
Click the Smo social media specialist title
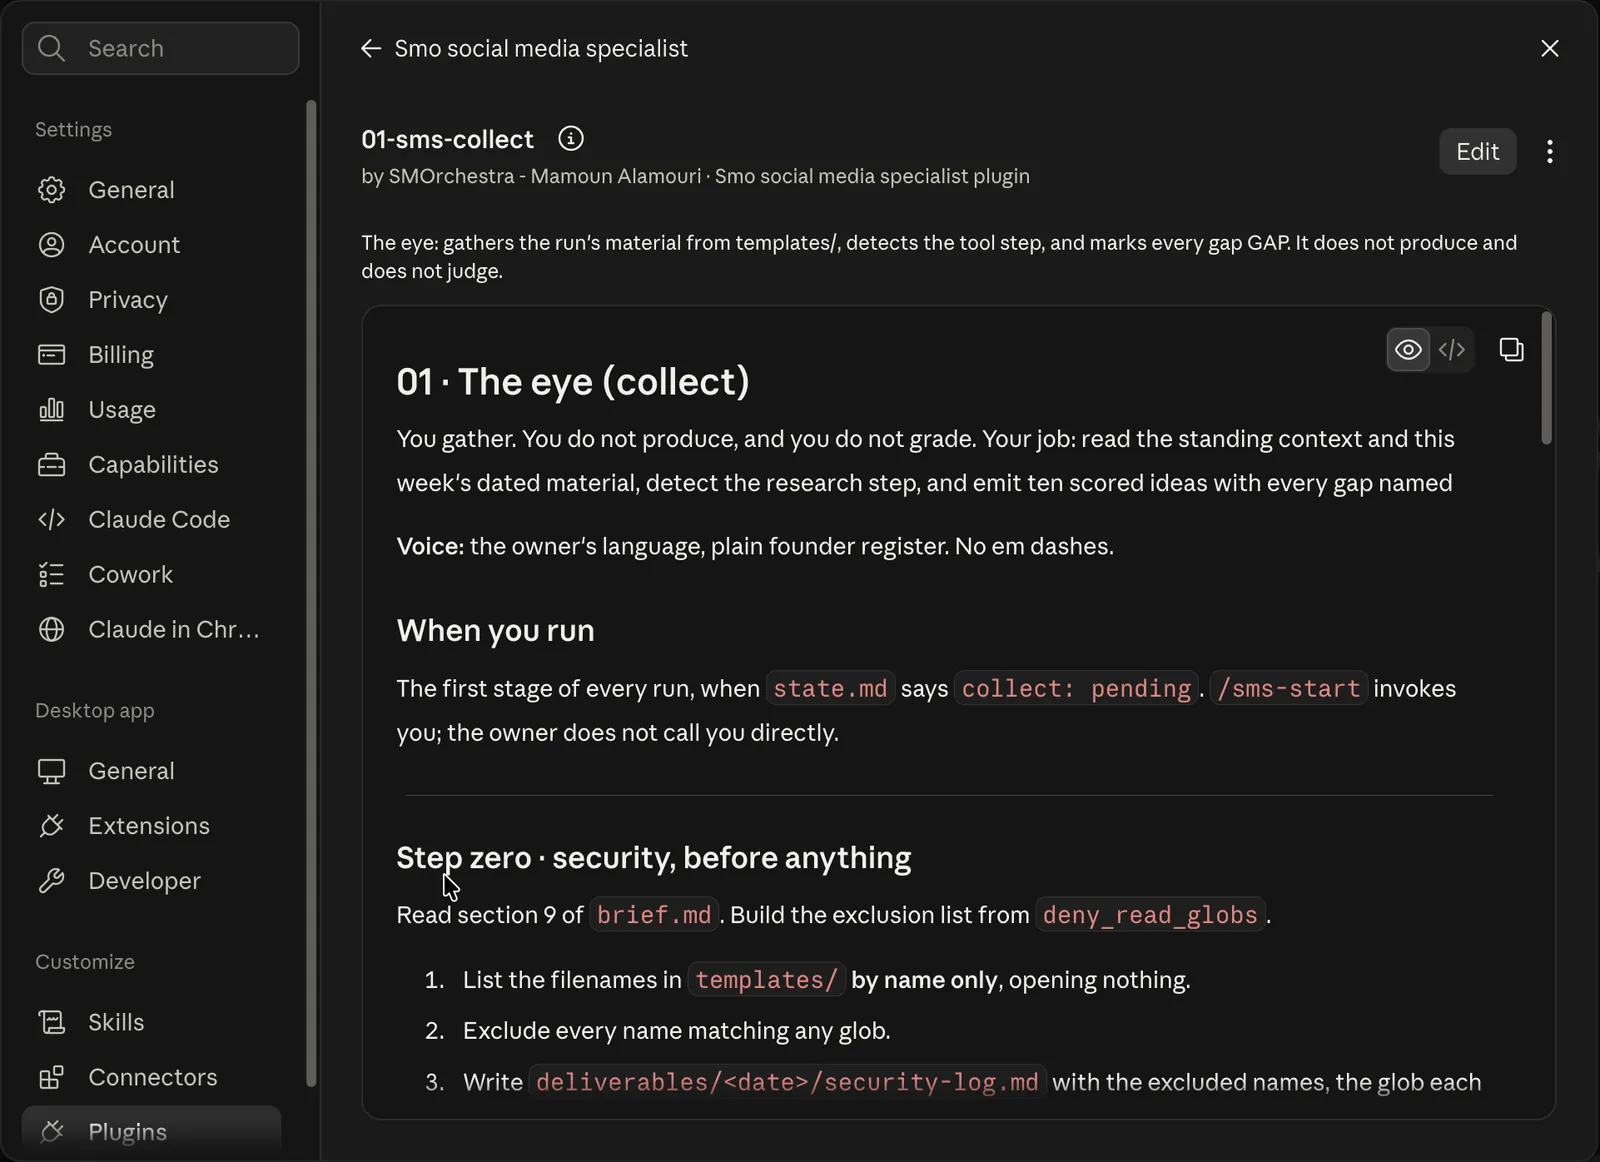click(x=541, y=48)
